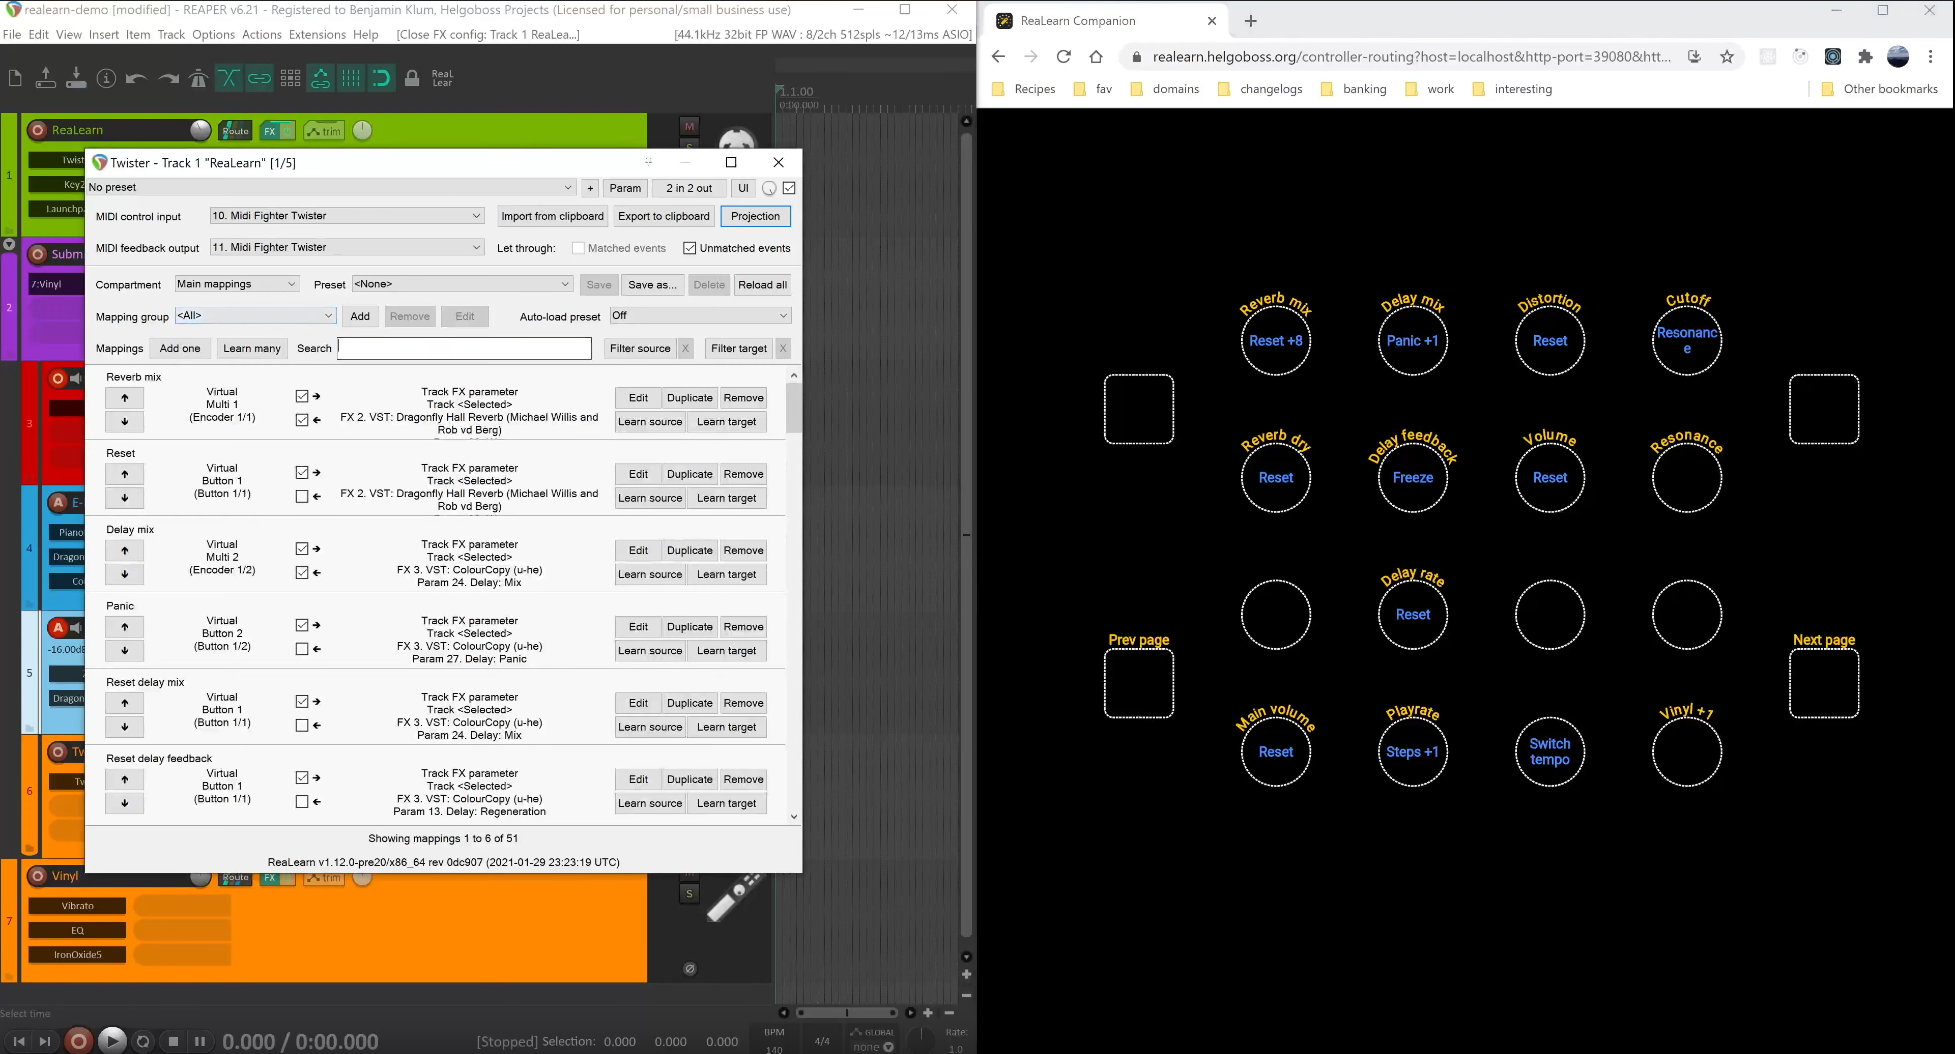Open the FX chain on the ReaLearn track

tap(269, 130)
